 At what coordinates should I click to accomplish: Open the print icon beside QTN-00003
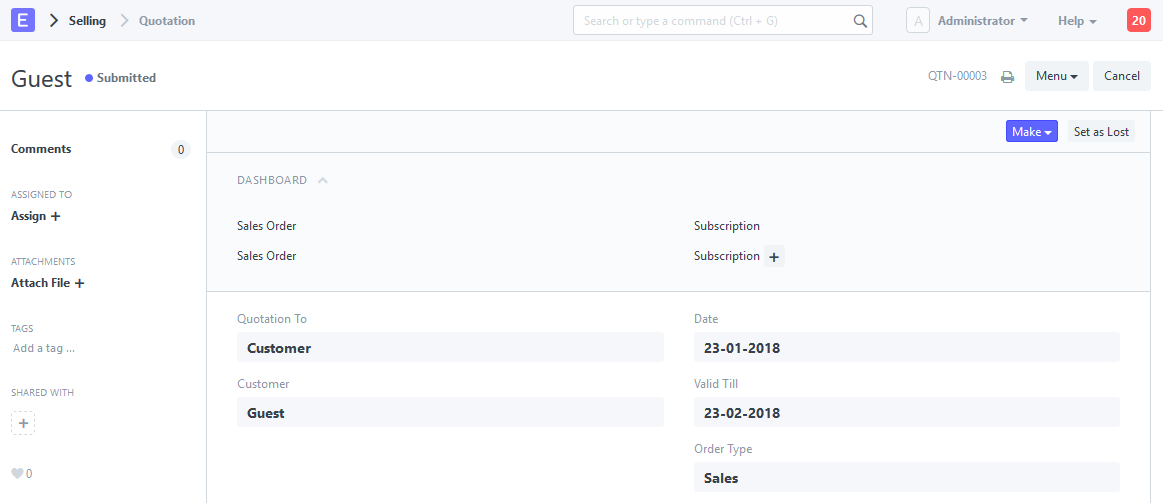[x=1007, y=77]
